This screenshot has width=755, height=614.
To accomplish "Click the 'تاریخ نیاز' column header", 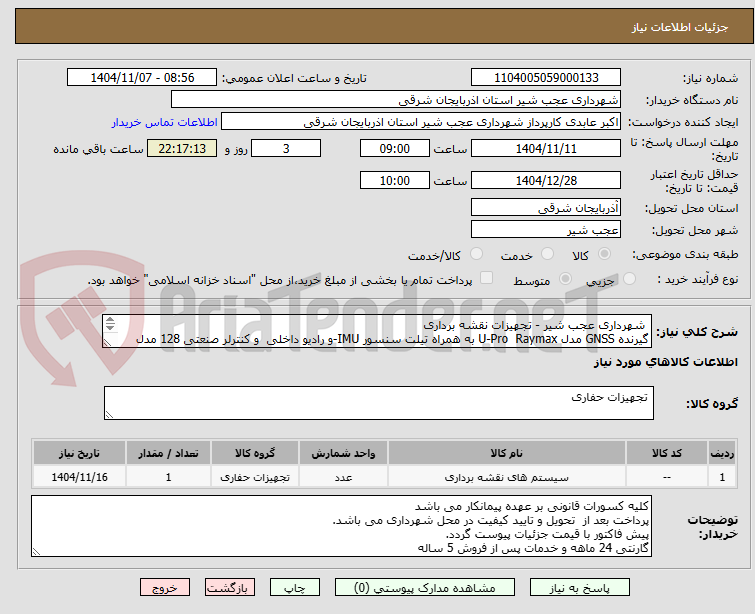I will (79, 453).
